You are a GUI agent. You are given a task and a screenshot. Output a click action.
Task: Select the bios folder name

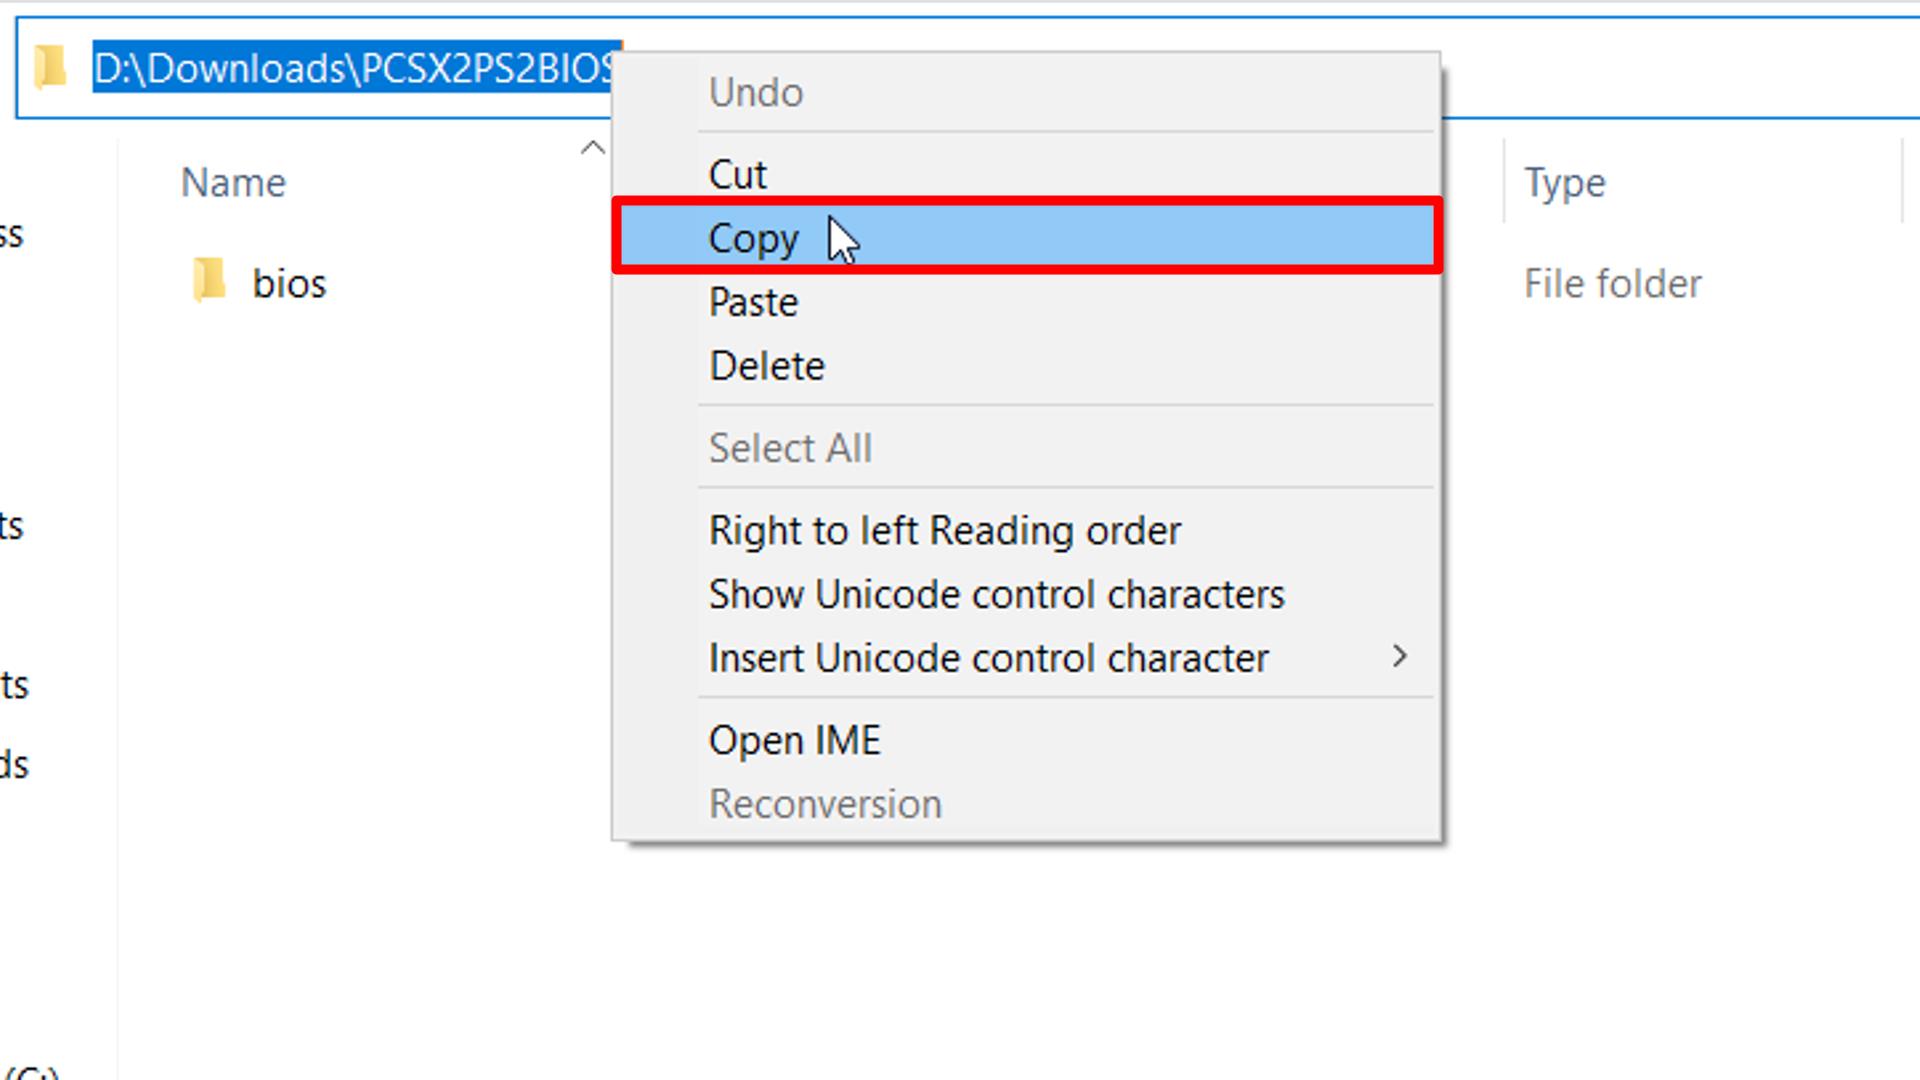pyautogui.click(x=289, y=284)
